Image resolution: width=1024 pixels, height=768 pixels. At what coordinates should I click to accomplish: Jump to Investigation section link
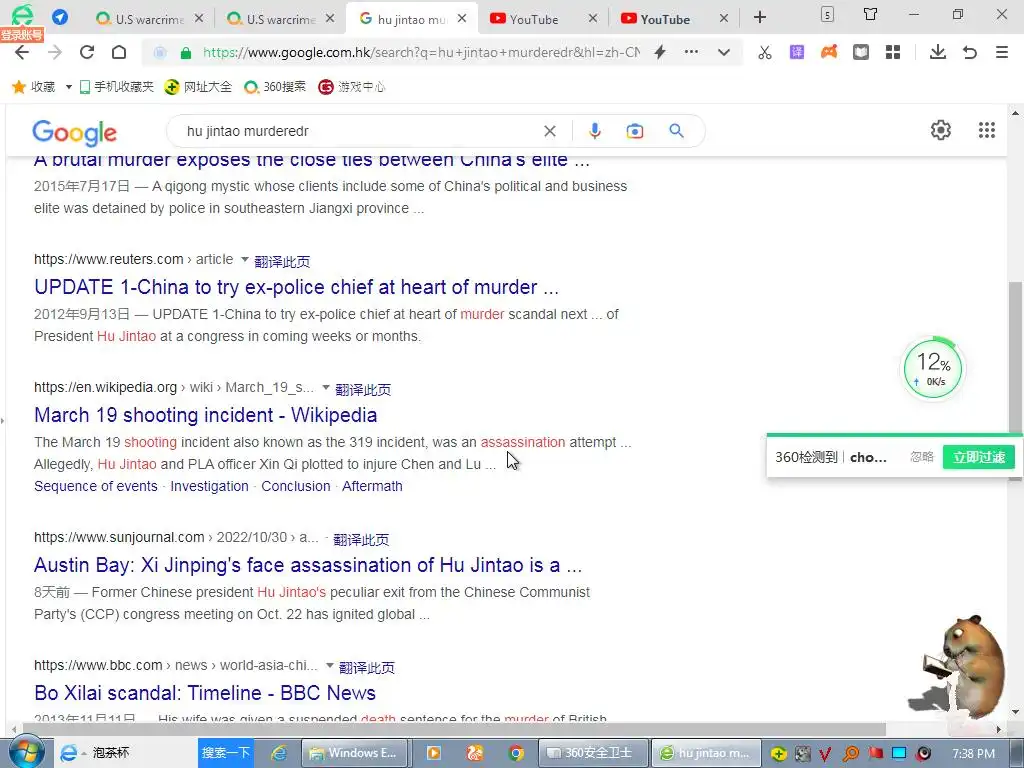(210, 487)
